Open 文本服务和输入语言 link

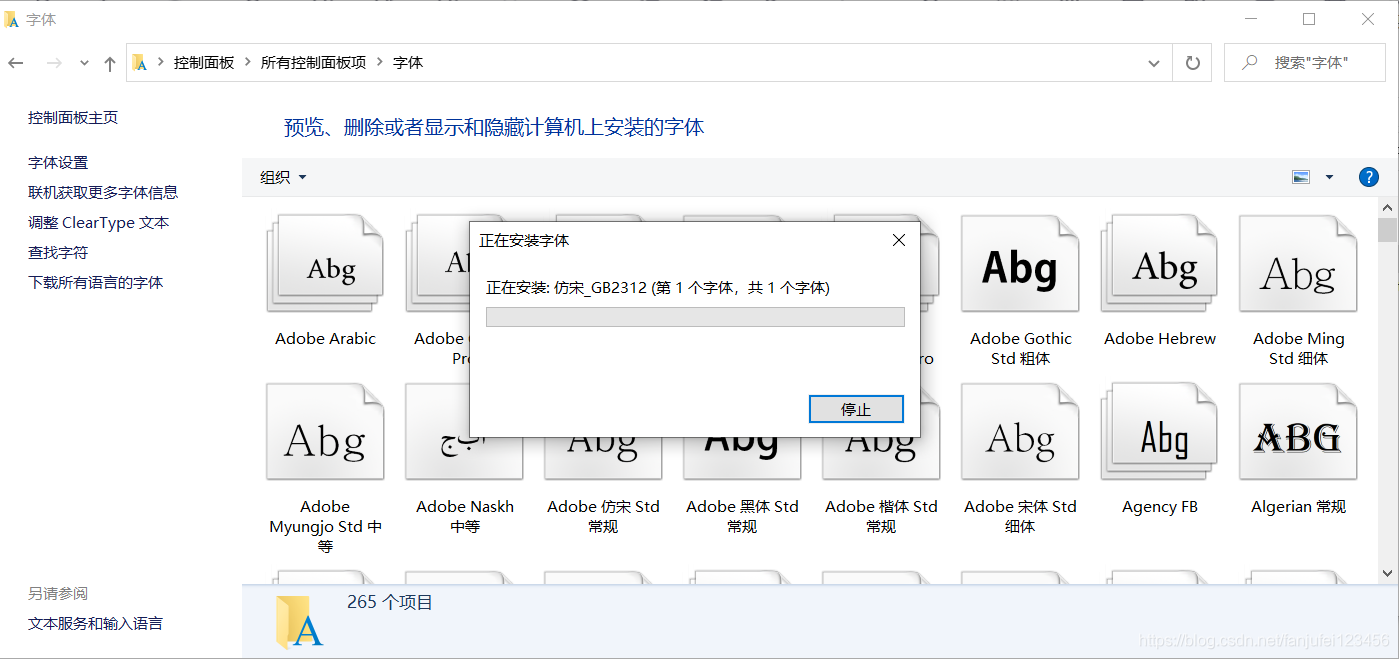coord(95,623)
